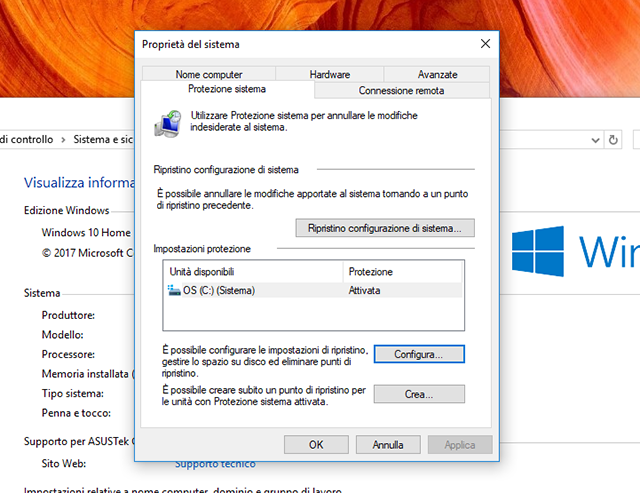Image resolution: width=640 pixels, height=493 pixels.
Task: Click the 'Produttore:' label in System window
Action: point(68,315)
